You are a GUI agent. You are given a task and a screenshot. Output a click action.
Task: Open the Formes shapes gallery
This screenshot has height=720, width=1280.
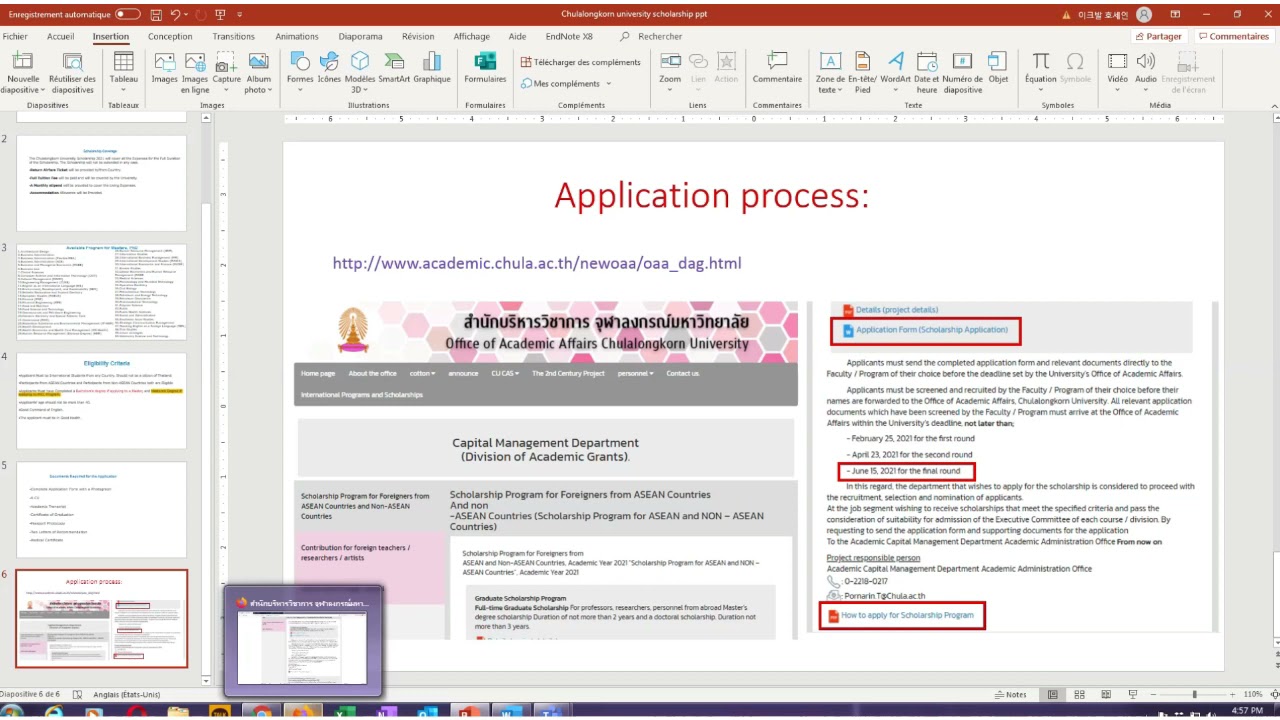coord(300,68)
